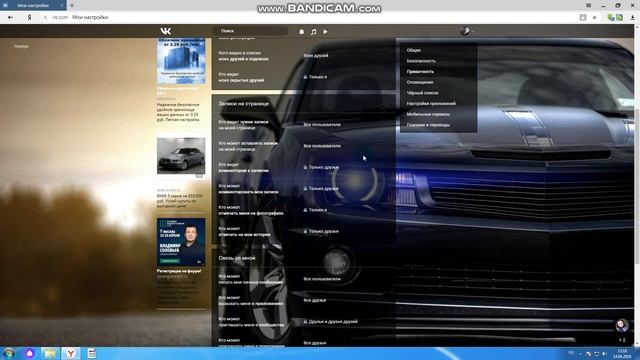Click the taskbar clock and date
This screenshot has width=640, height=360.
pos(622,353)
